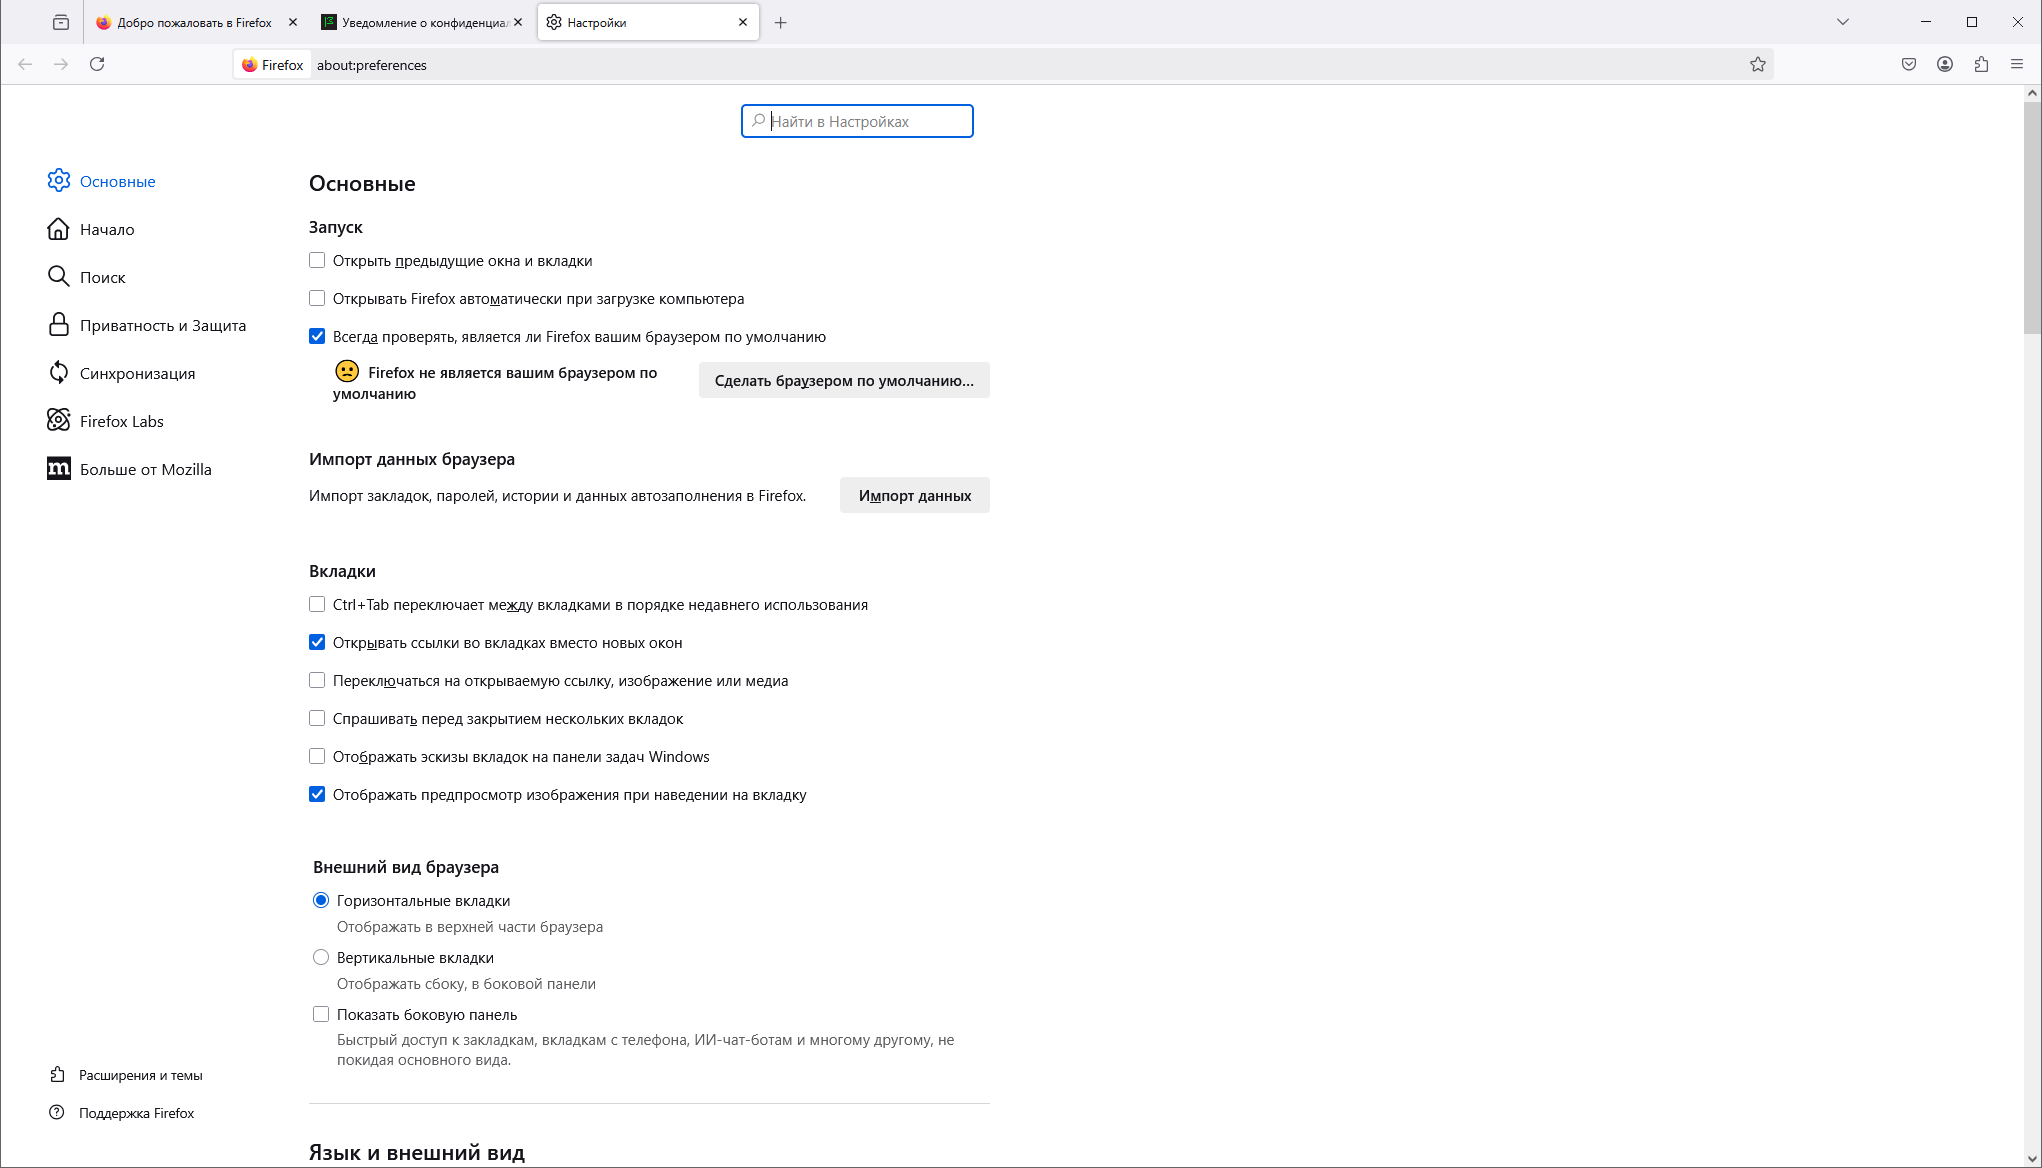Click the Импорт данных браузера heading
Viewport: 2042px width, 1168px height.
(x=412, y=459)
